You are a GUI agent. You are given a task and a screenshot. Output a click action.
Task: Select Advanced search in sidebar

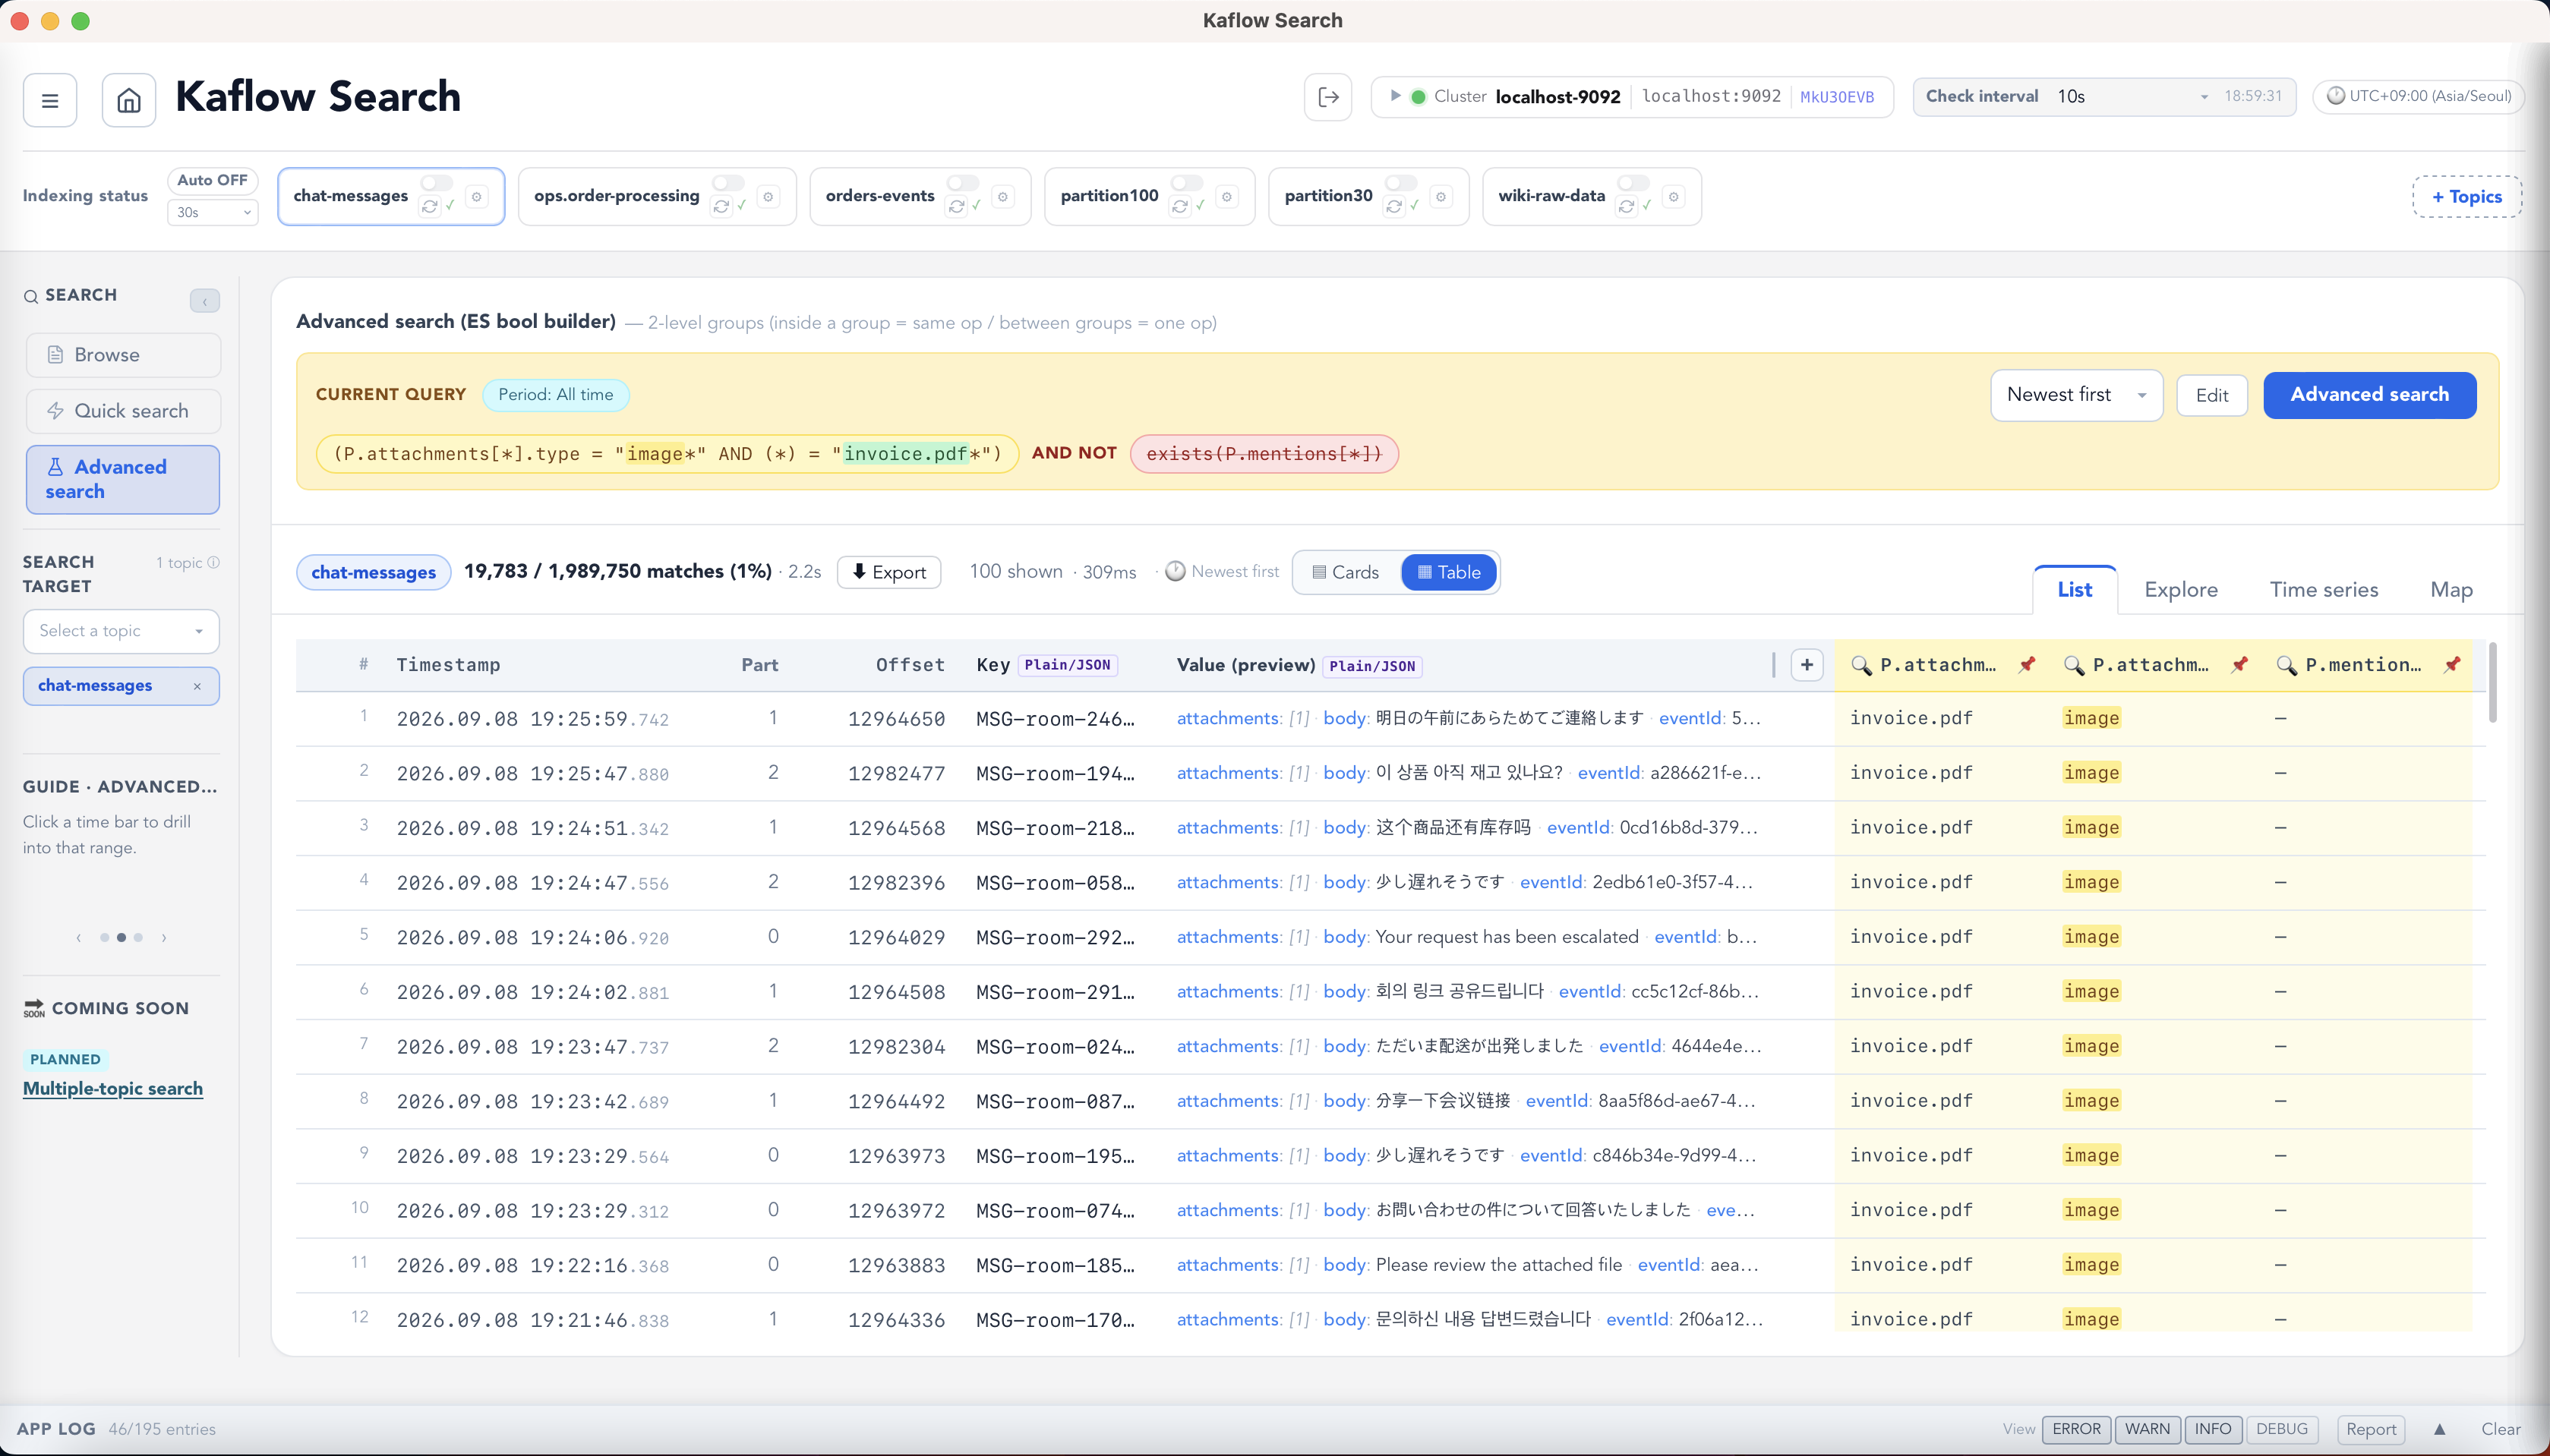click(123, 479)
